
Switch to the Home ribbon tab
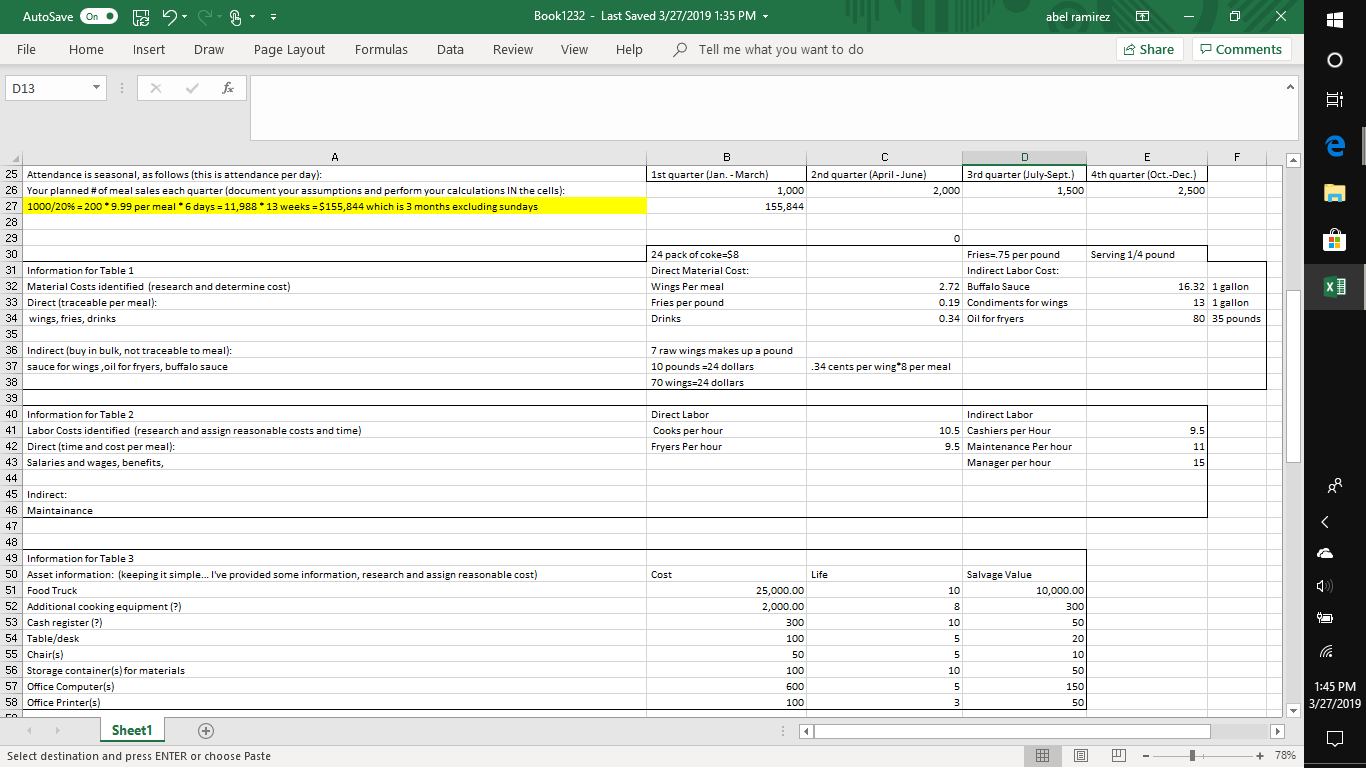tap(86, 49)
